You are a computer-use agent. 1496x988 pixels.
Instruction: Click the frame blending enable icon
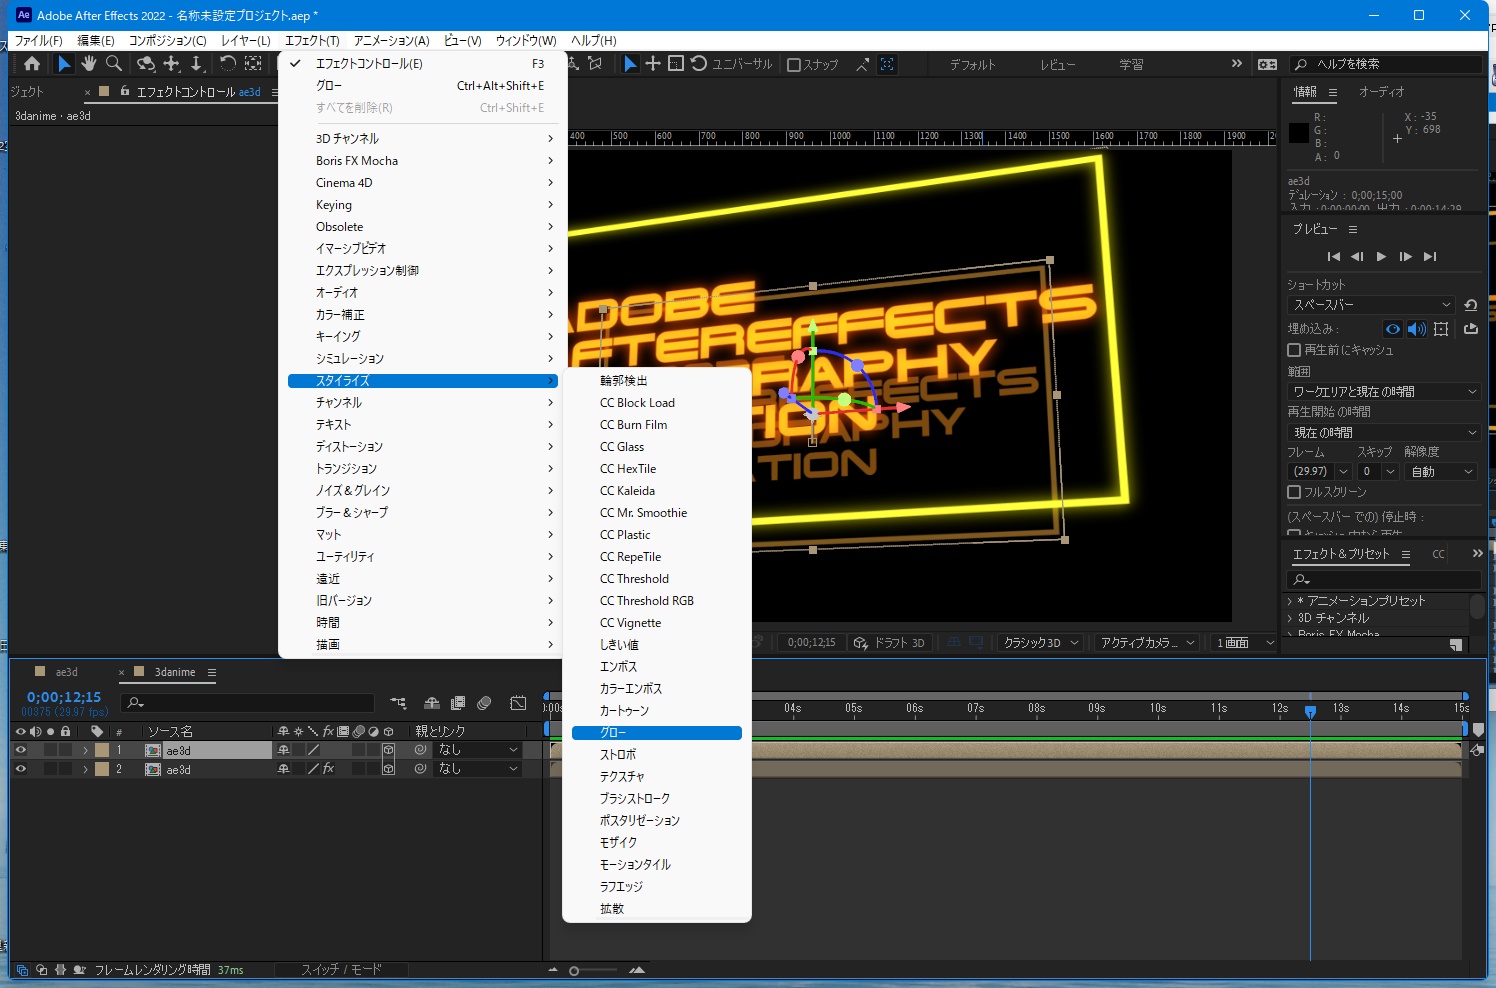tap(458, 703)
